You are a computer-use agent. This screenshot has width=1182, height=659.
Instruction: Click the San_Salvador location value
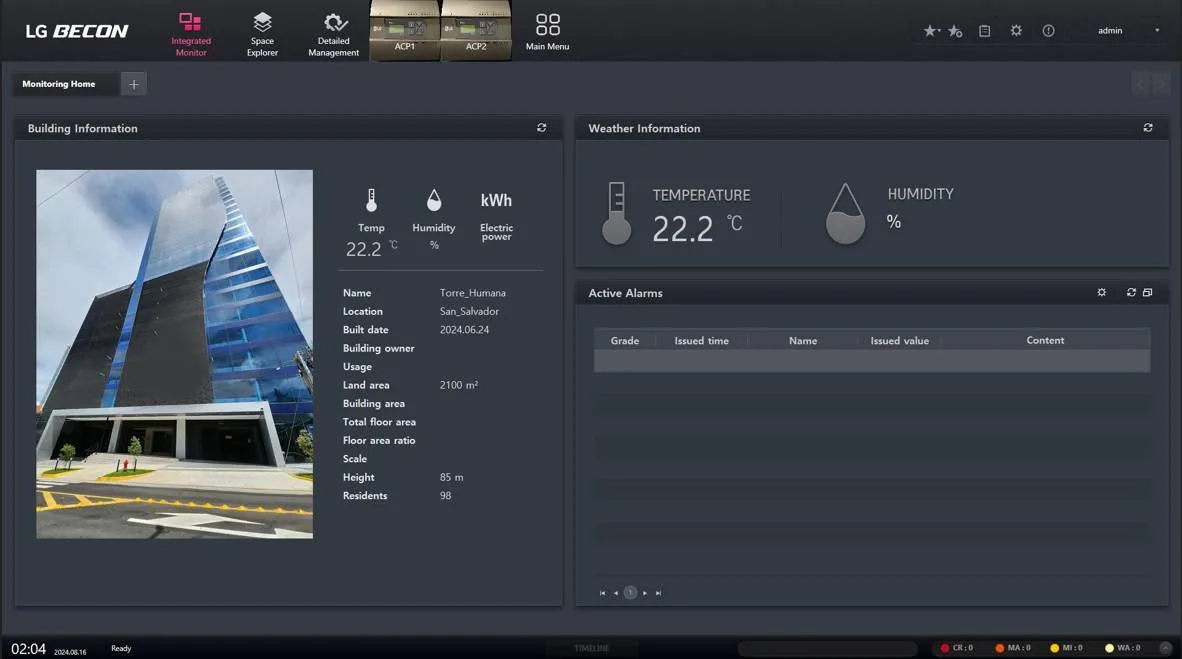click(x=469, y=311)
